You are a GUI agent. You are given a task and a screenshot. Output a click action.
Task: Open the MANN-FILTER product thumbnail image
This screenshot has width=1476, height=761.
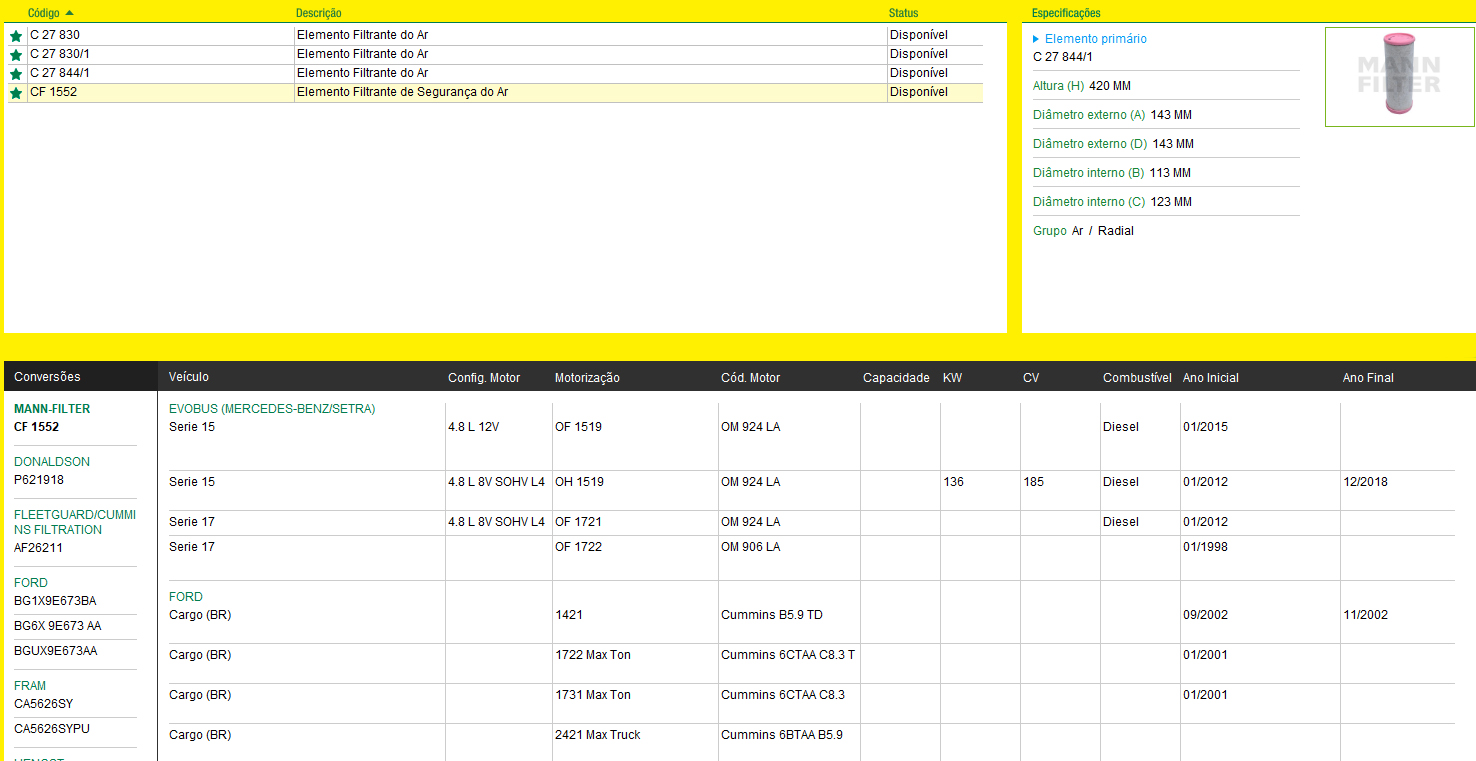pyautogui.click(x=1399, y=77)
